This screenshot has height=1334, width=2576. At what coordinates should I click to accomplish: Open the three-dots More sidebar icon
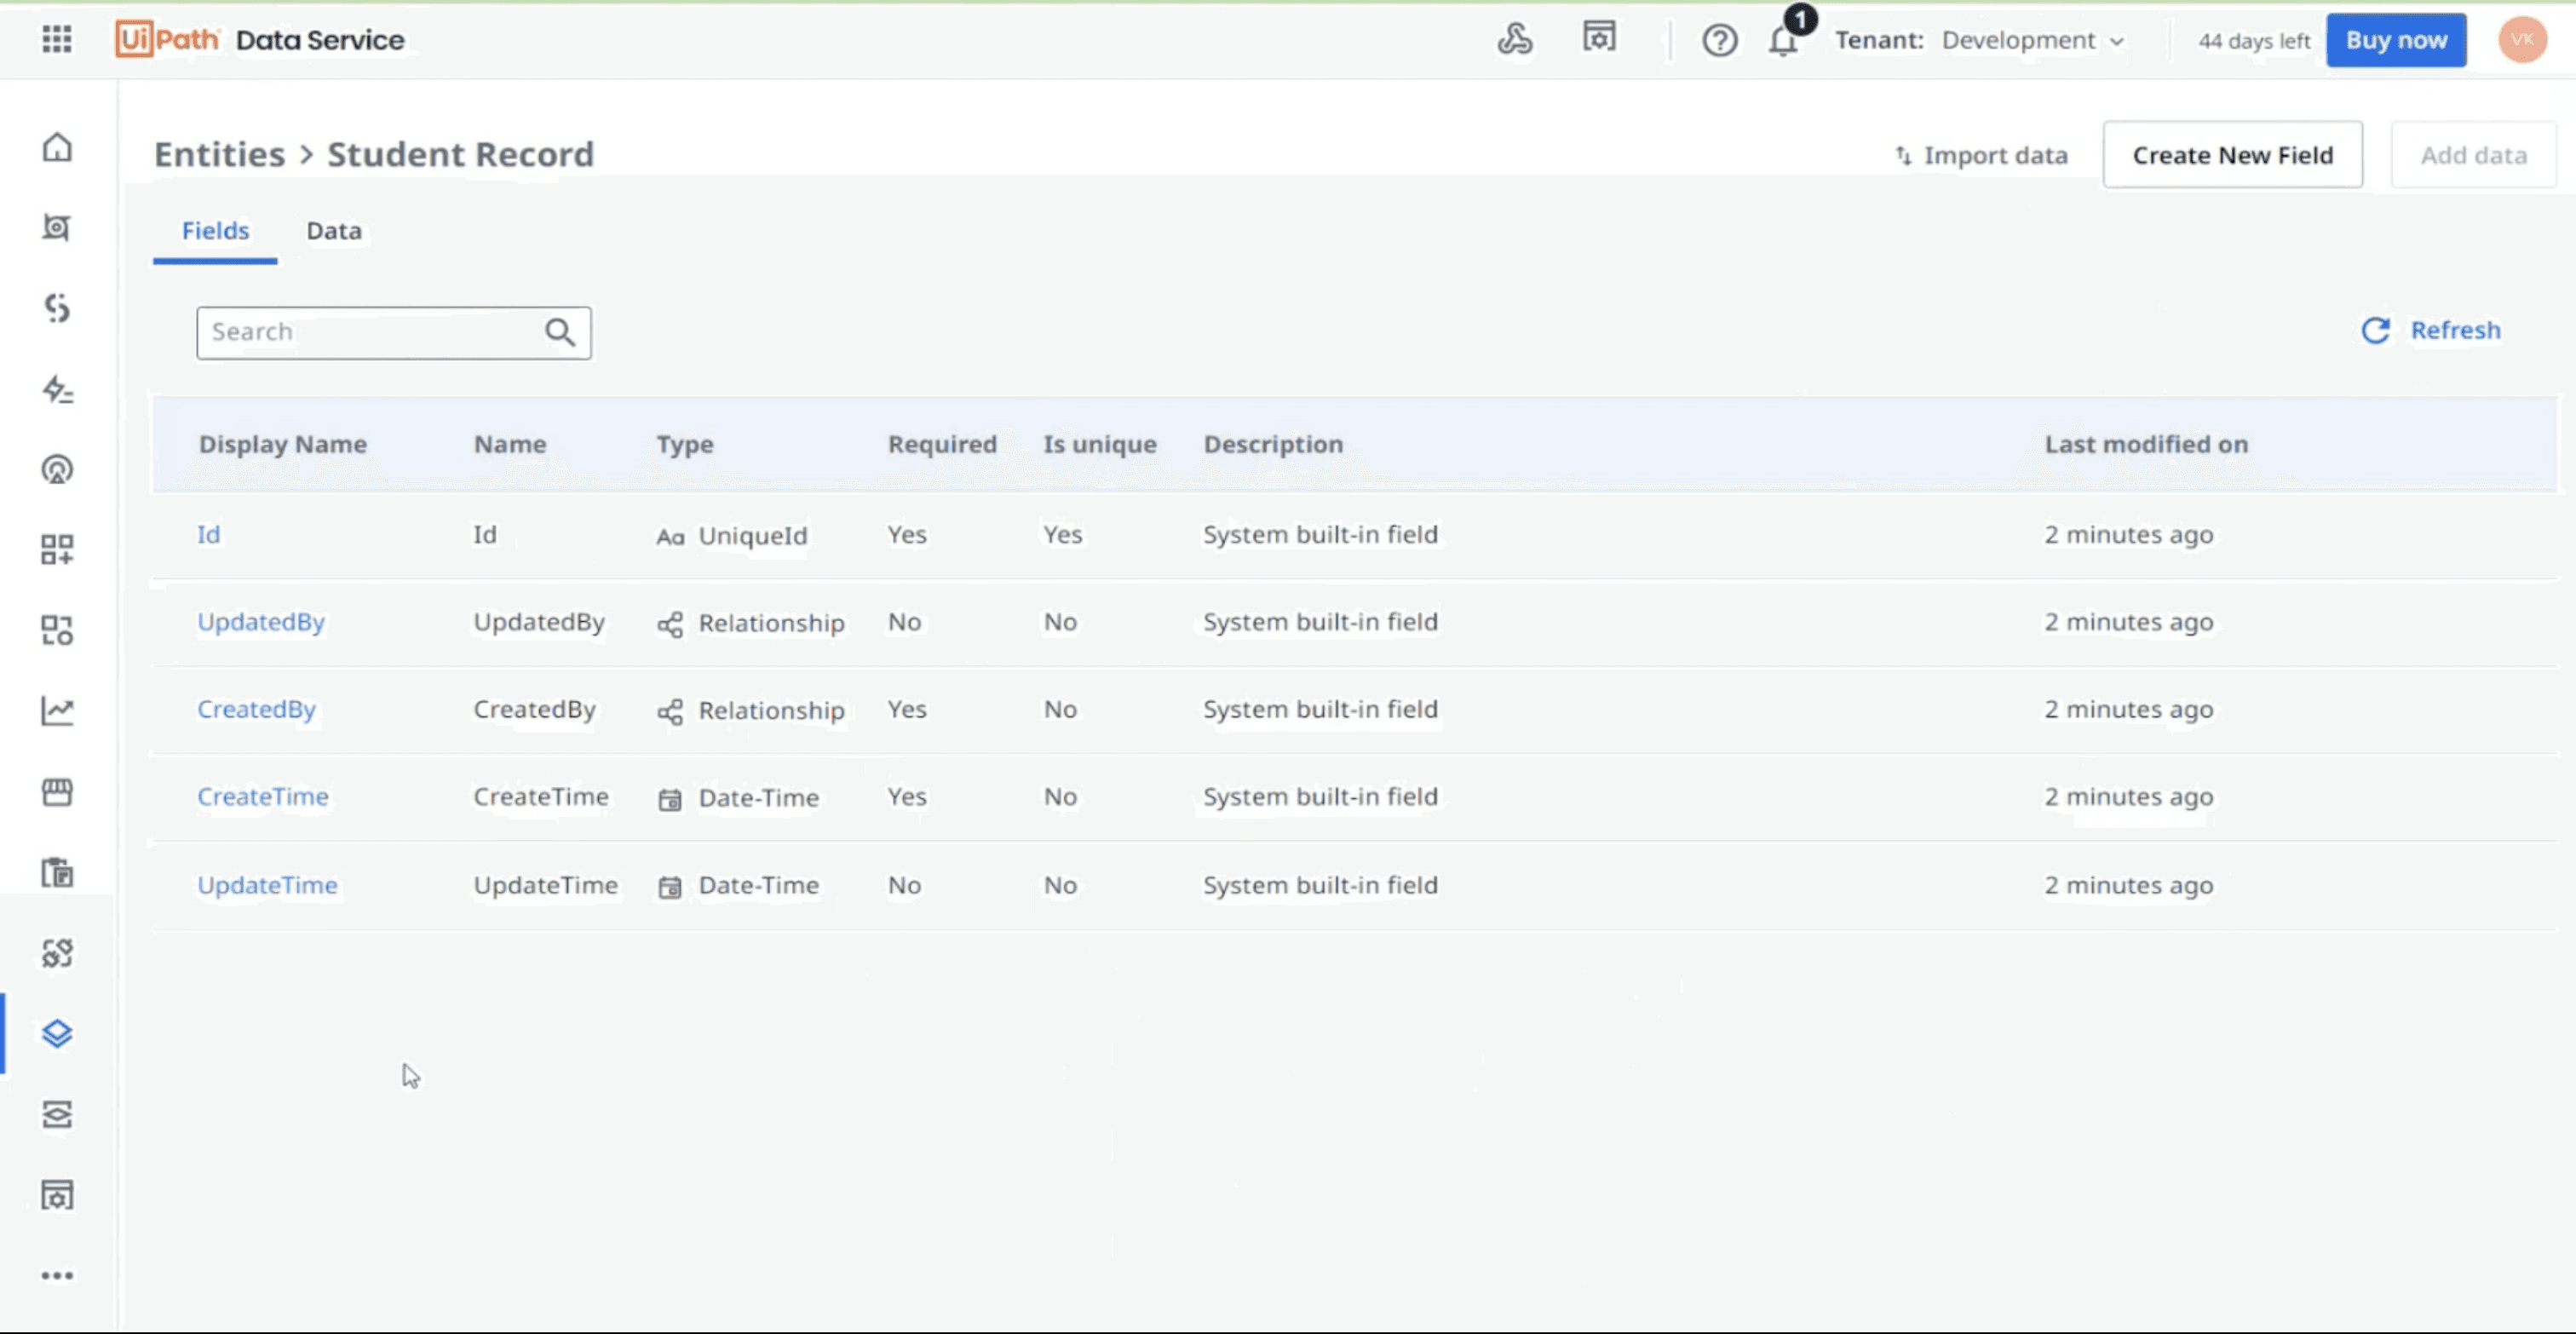point(57,1275)
